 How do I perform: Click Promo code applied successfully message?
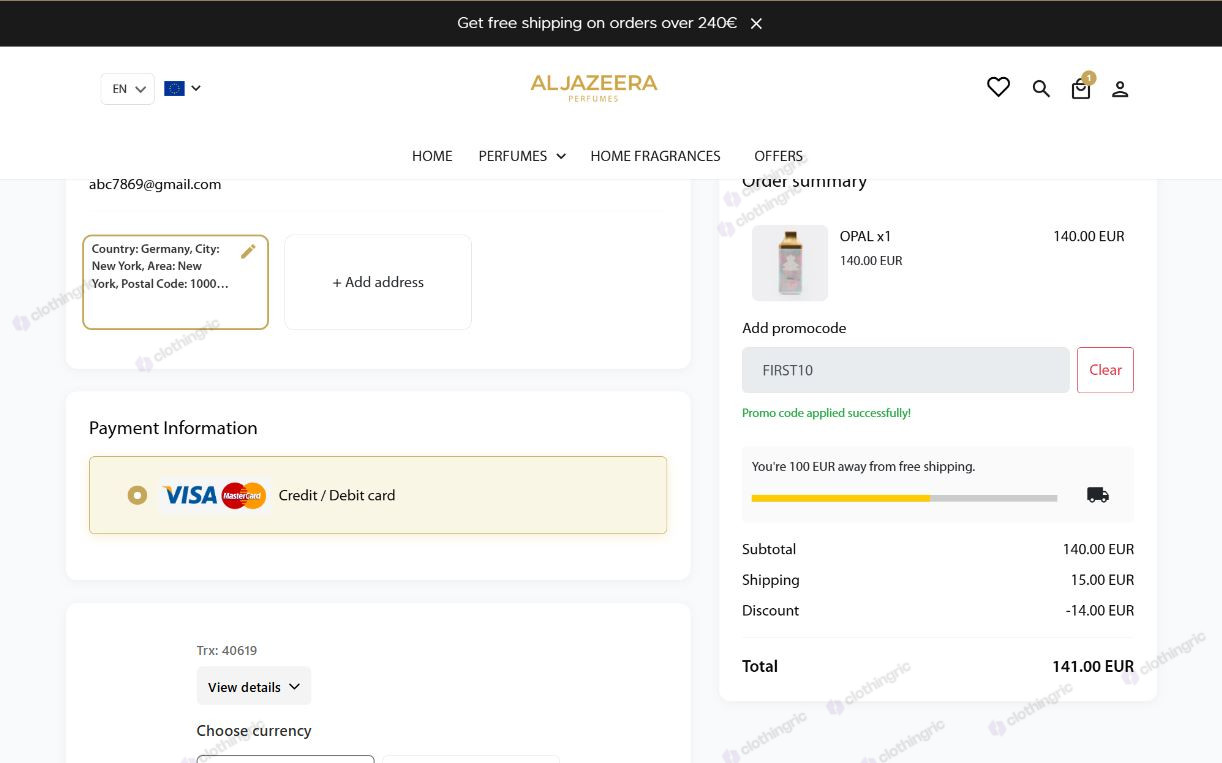point(826,413)
